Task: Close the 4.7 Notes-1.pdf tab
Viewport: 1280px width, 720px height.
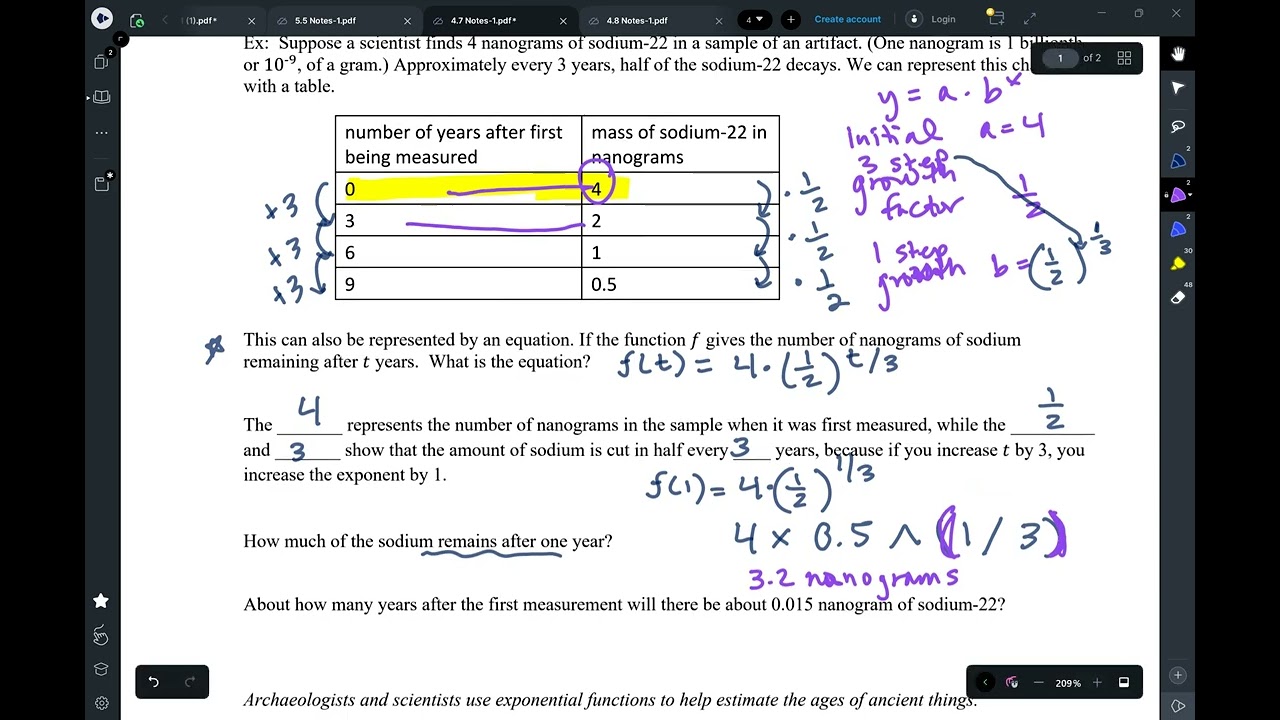Action: (563, 21)
